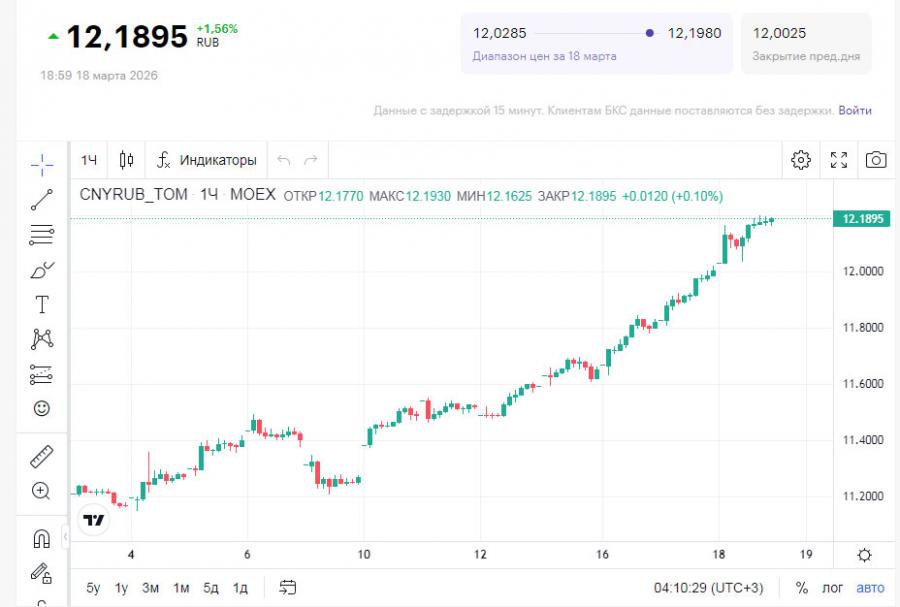This screenshot has width=900, height=607.
Task: Click the Войти login link
Action: (854, 110)
